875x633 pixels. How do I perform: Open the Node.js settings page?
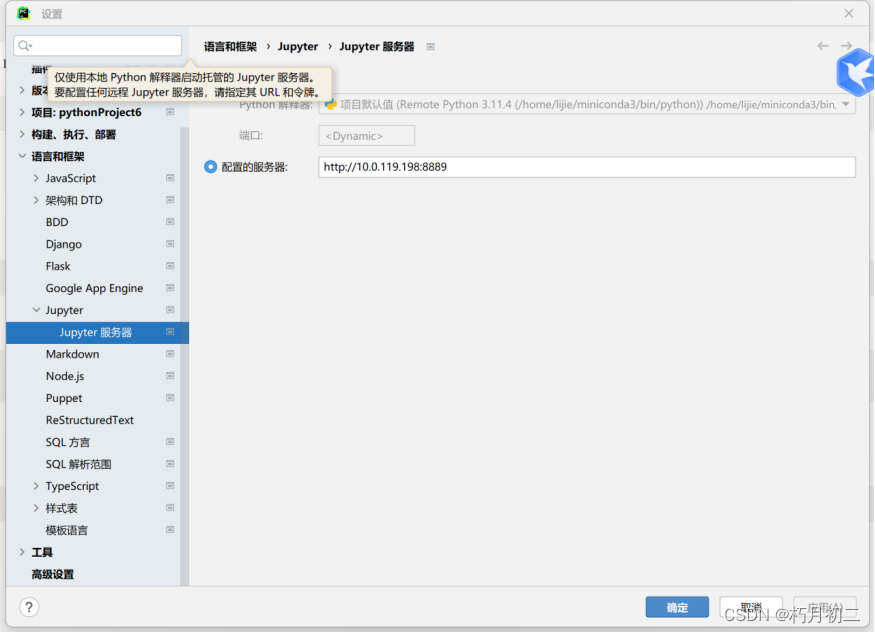65,376
